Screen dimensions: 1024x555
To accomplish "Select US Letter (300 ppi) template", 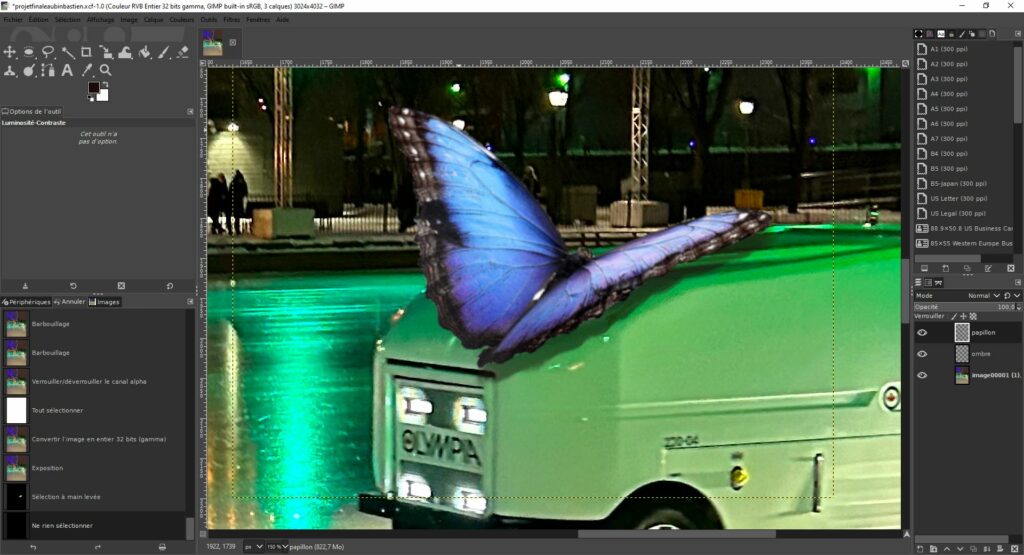I will (957, 199).
